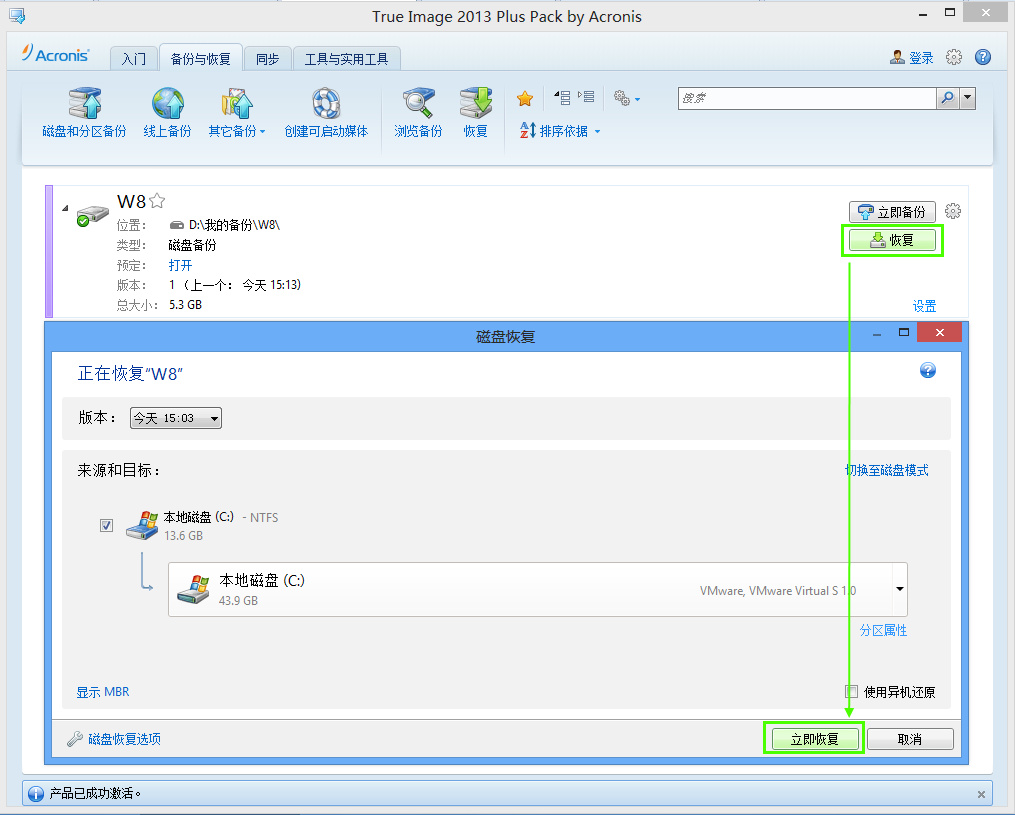This screenshot has height=815, width=1015.
Task: Click the search magnifier button
Action: pyautogui.click(x=948, y=98)
